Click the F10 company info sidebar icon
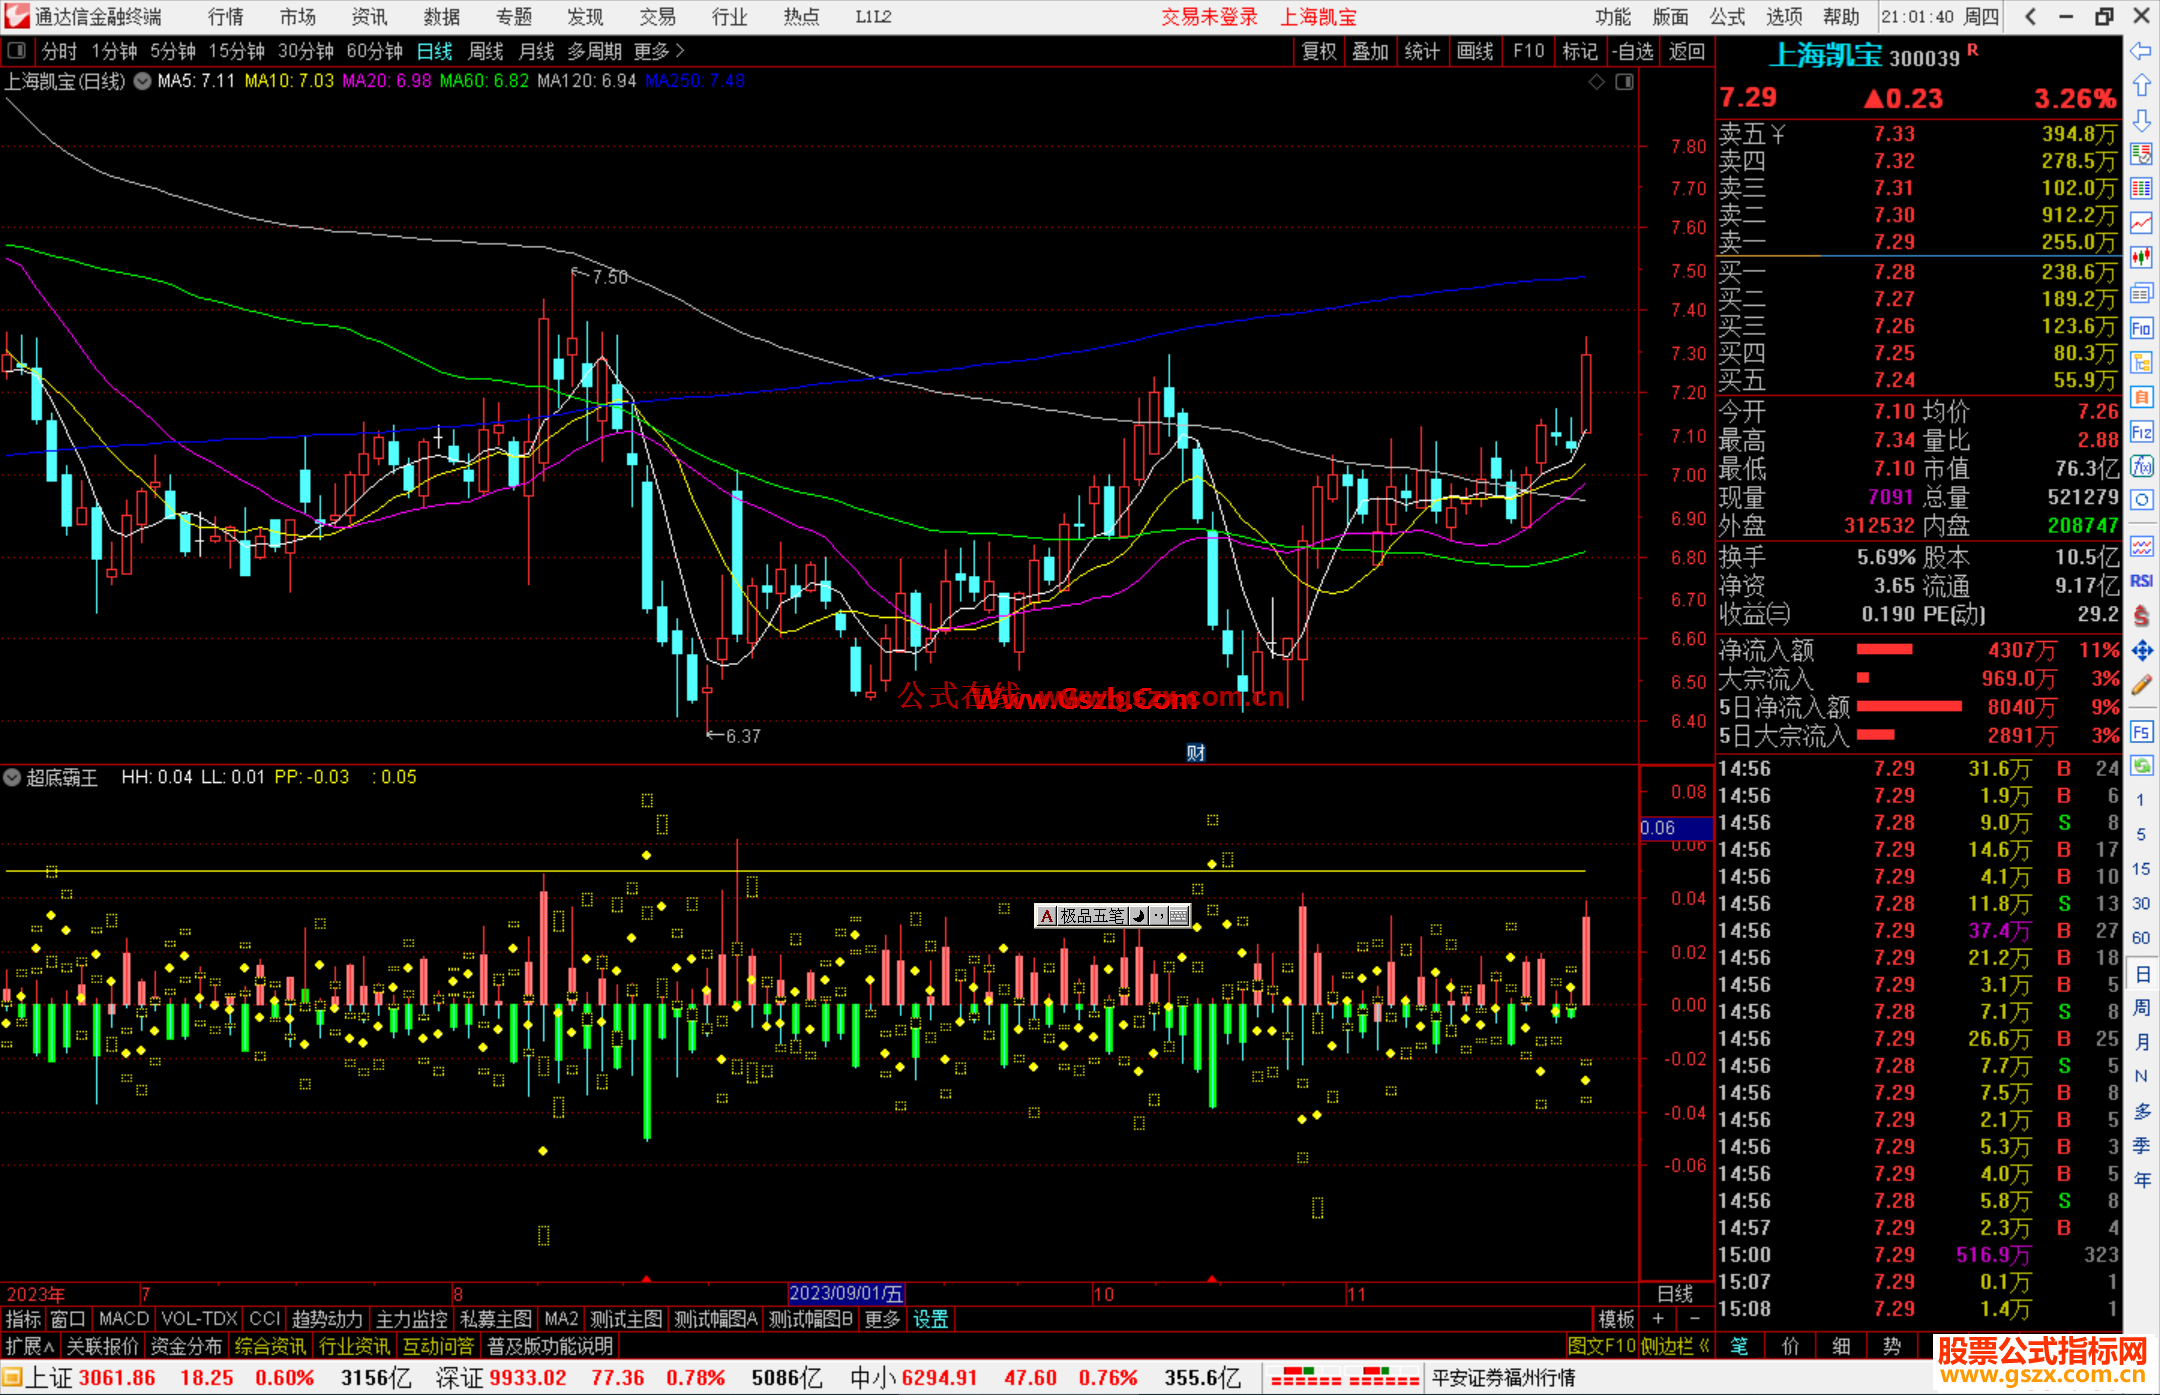The image size is (2160, 1395). (x=2141, y=328)
